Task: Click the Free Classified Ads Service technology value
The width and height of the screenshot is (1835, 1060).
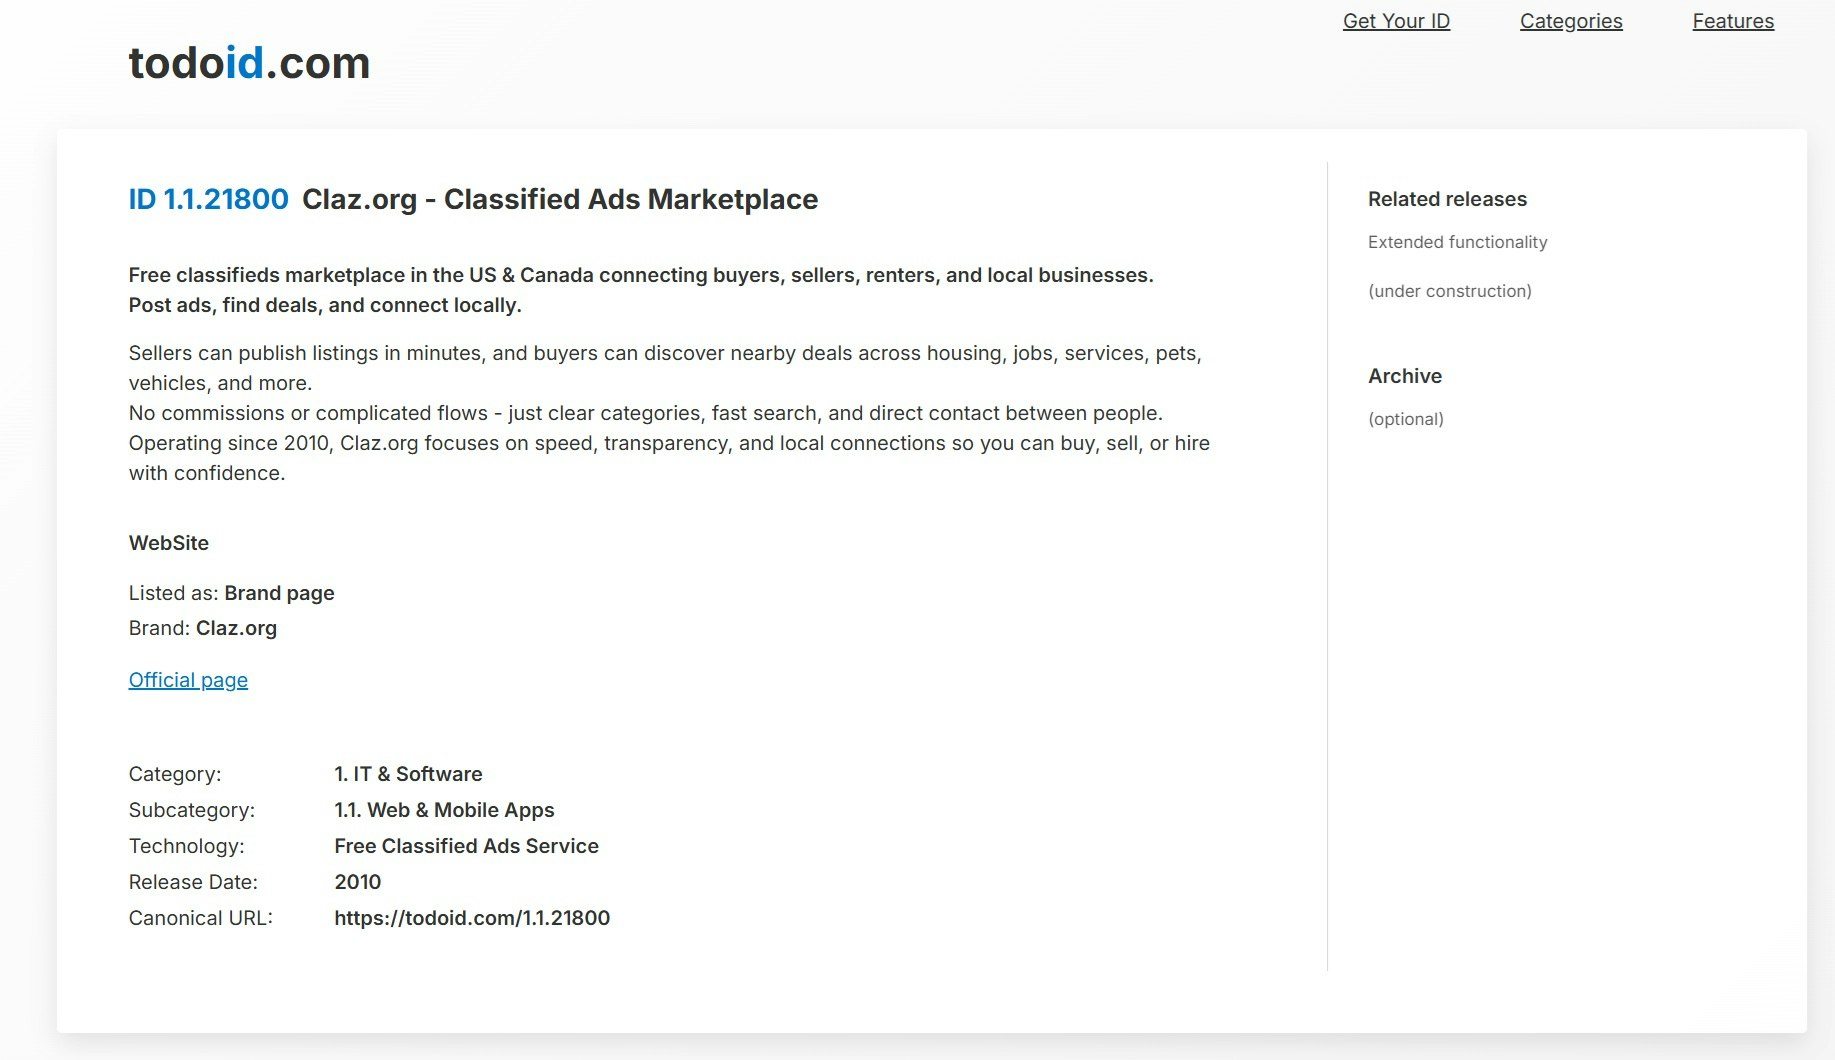Action: (466, 845)
